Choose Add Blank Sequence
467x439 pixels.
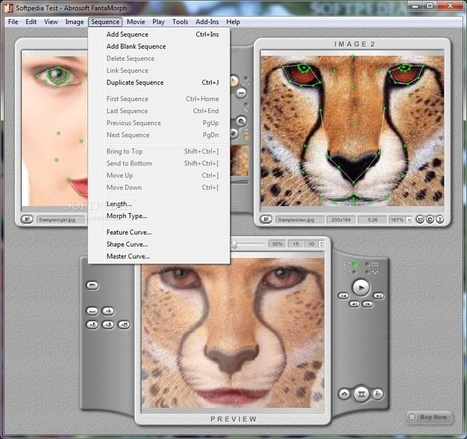[x=159, y=47]
